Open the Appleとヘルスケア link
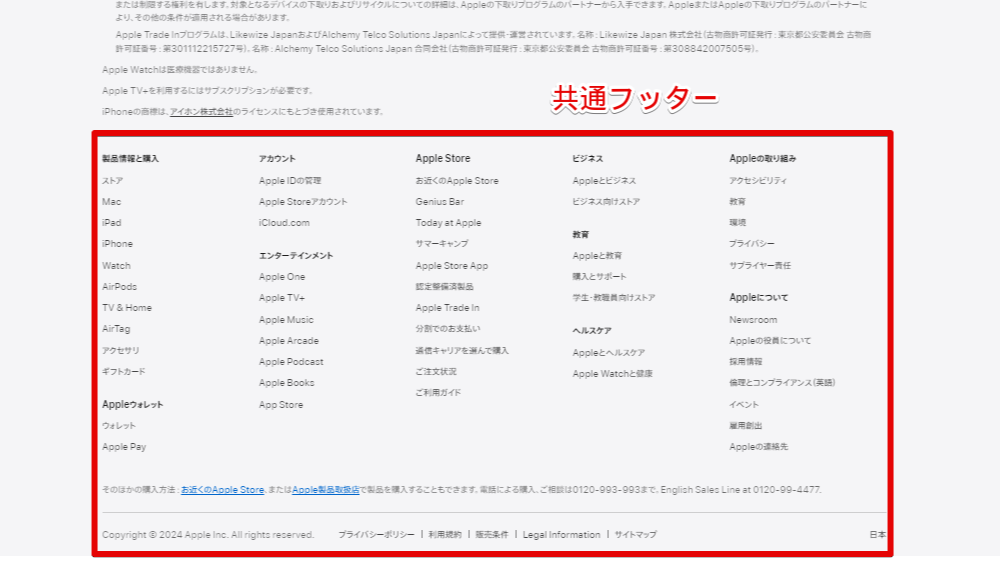Image resolution: width=1000 pixels, height=562 pixels. (608, 352)
